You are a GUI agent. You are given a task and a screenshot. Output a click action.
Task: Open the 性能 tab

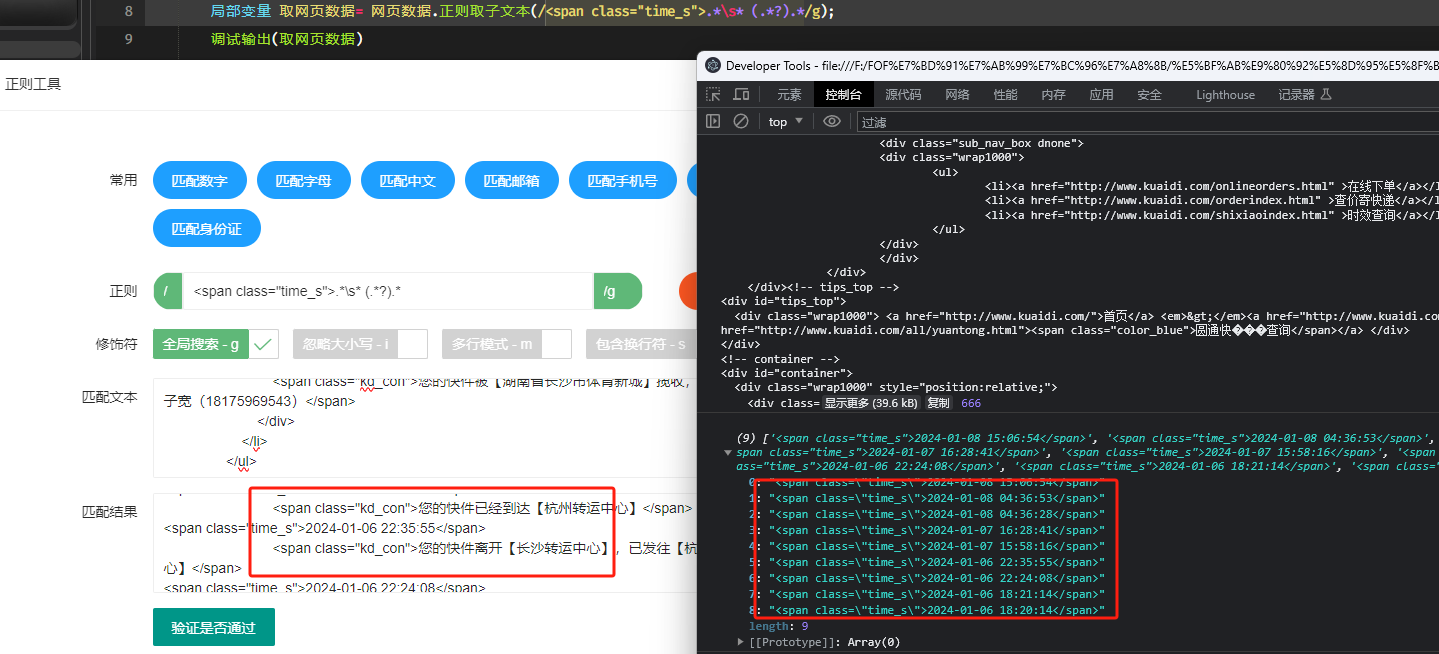click(1005, 95)
